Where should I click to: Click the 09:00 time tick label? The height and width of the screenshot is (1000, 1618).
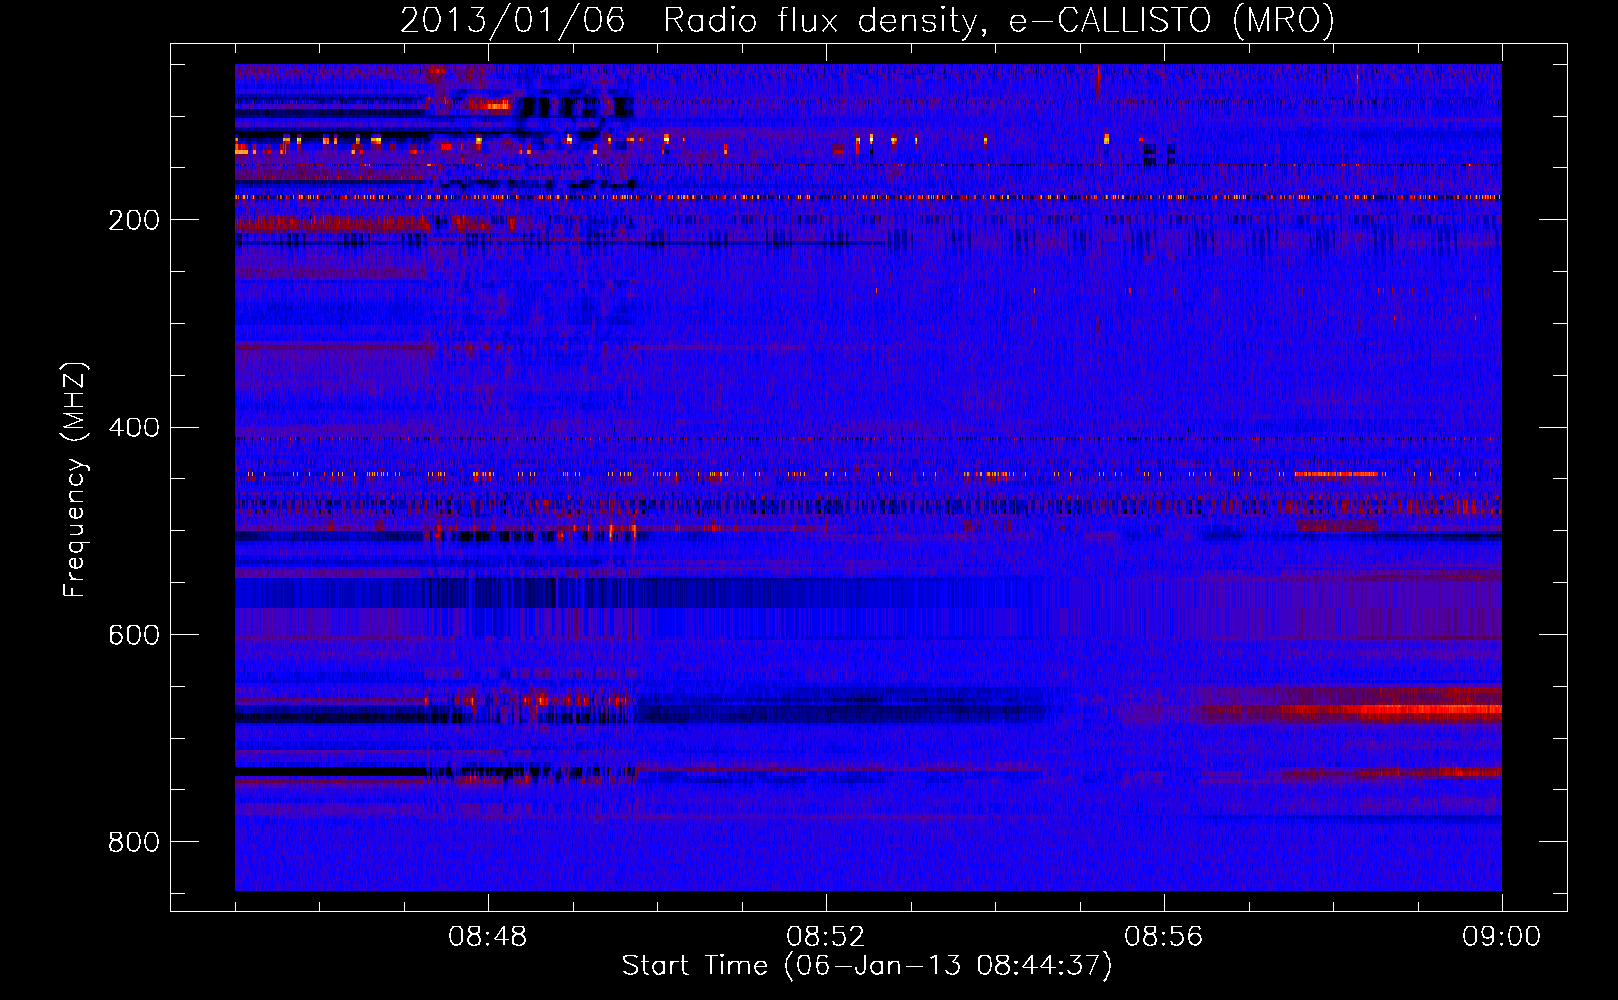(x=1502, y=937)
